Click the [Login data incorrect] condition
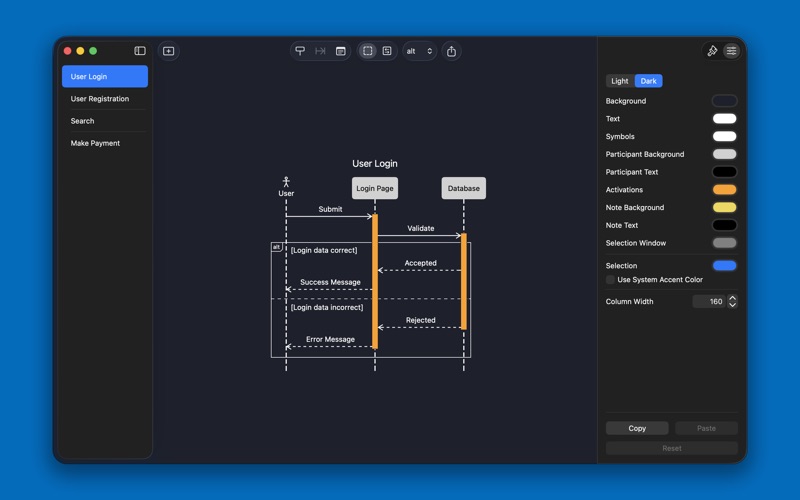This screenshot has width=800, height=500. pos(327,307)
